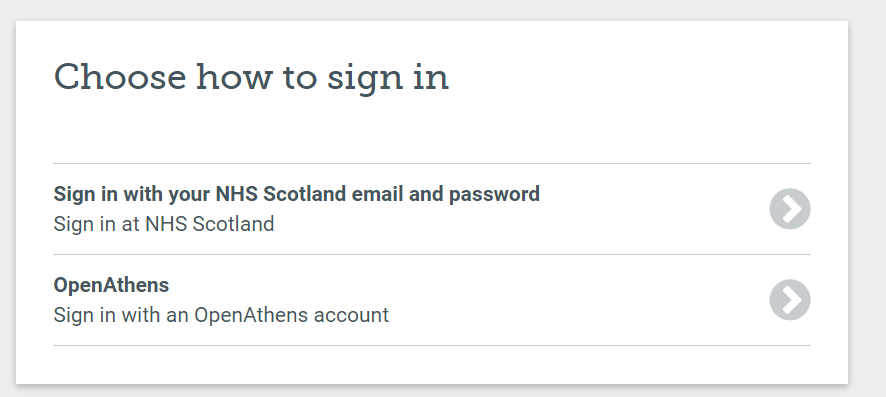The height and width of the screenshot is (397, 886).
Task: Click the bold 'OpenAthens' title
Action: tap(111, 285)
